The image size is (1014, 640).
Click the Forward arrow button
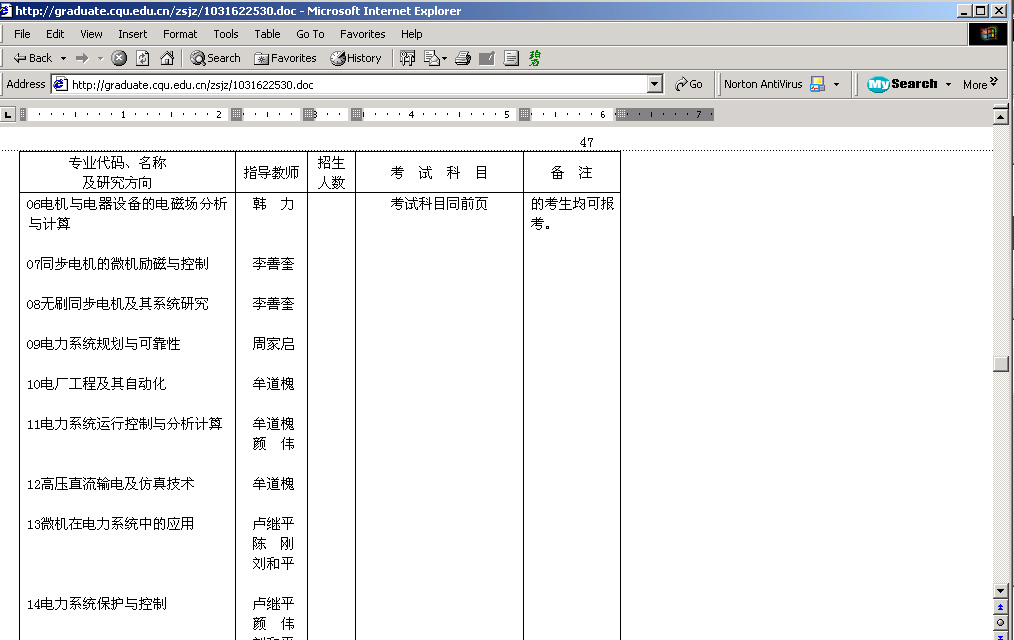pyautogui.click(x=83, y=58)
